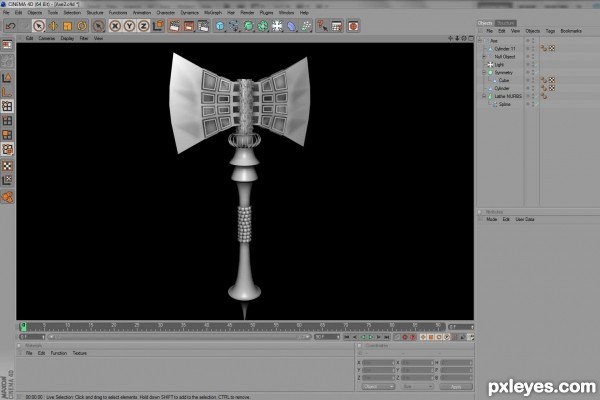
Task: Select Use Polygon tool in sidebar
Action: [7, 135]
